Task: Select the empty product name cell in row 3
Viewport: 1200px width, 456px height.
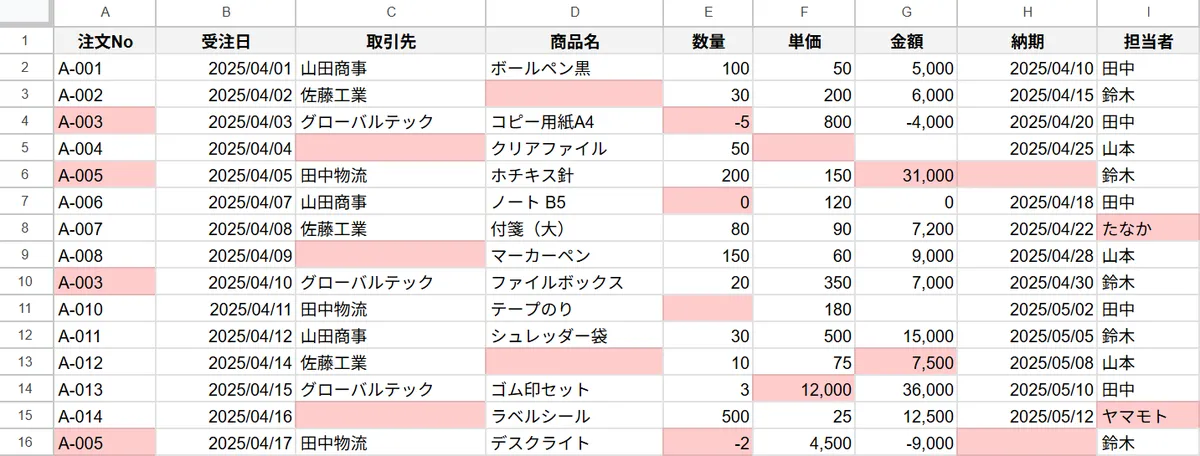Action: point(573,95)
